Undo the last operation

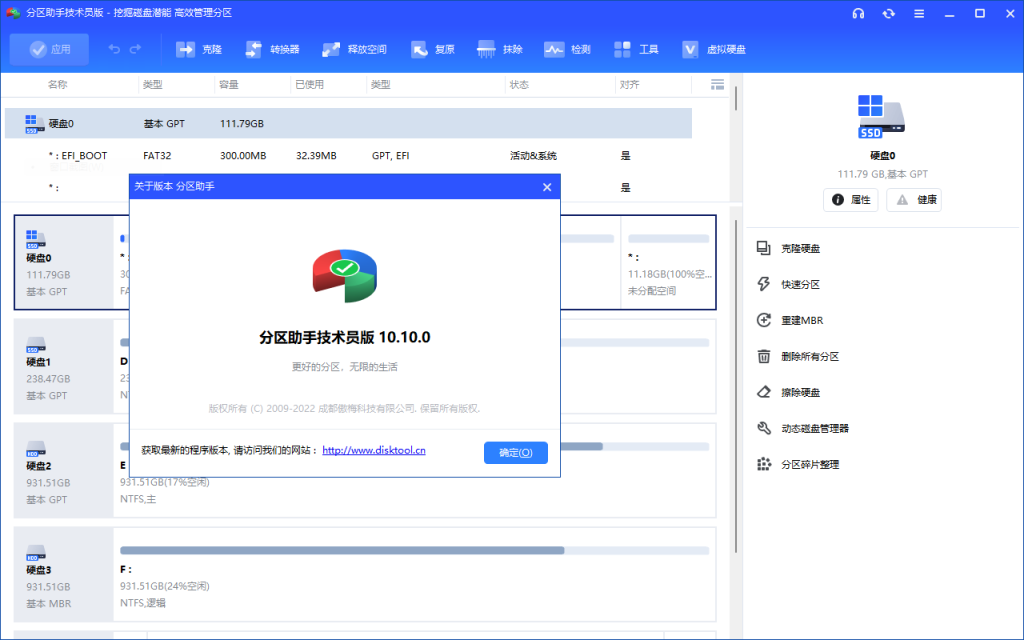point(114,49)
